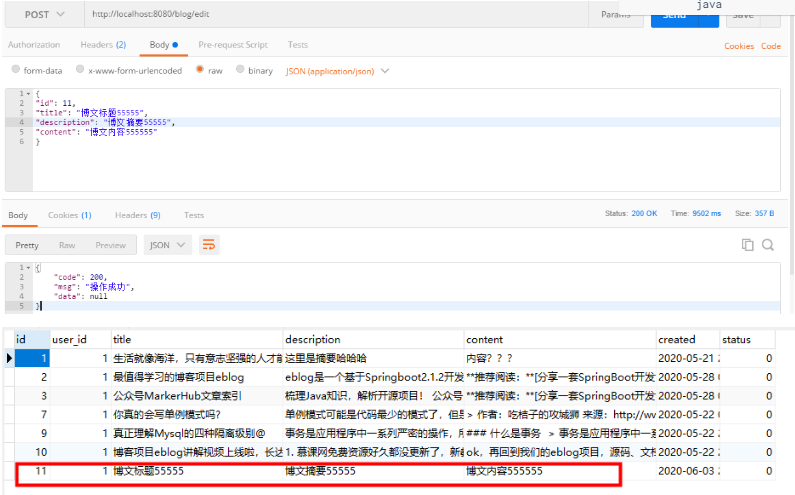The height and width of the screenshot is (495, 795).
Task: Click the created column header
Action: (688, 339)
